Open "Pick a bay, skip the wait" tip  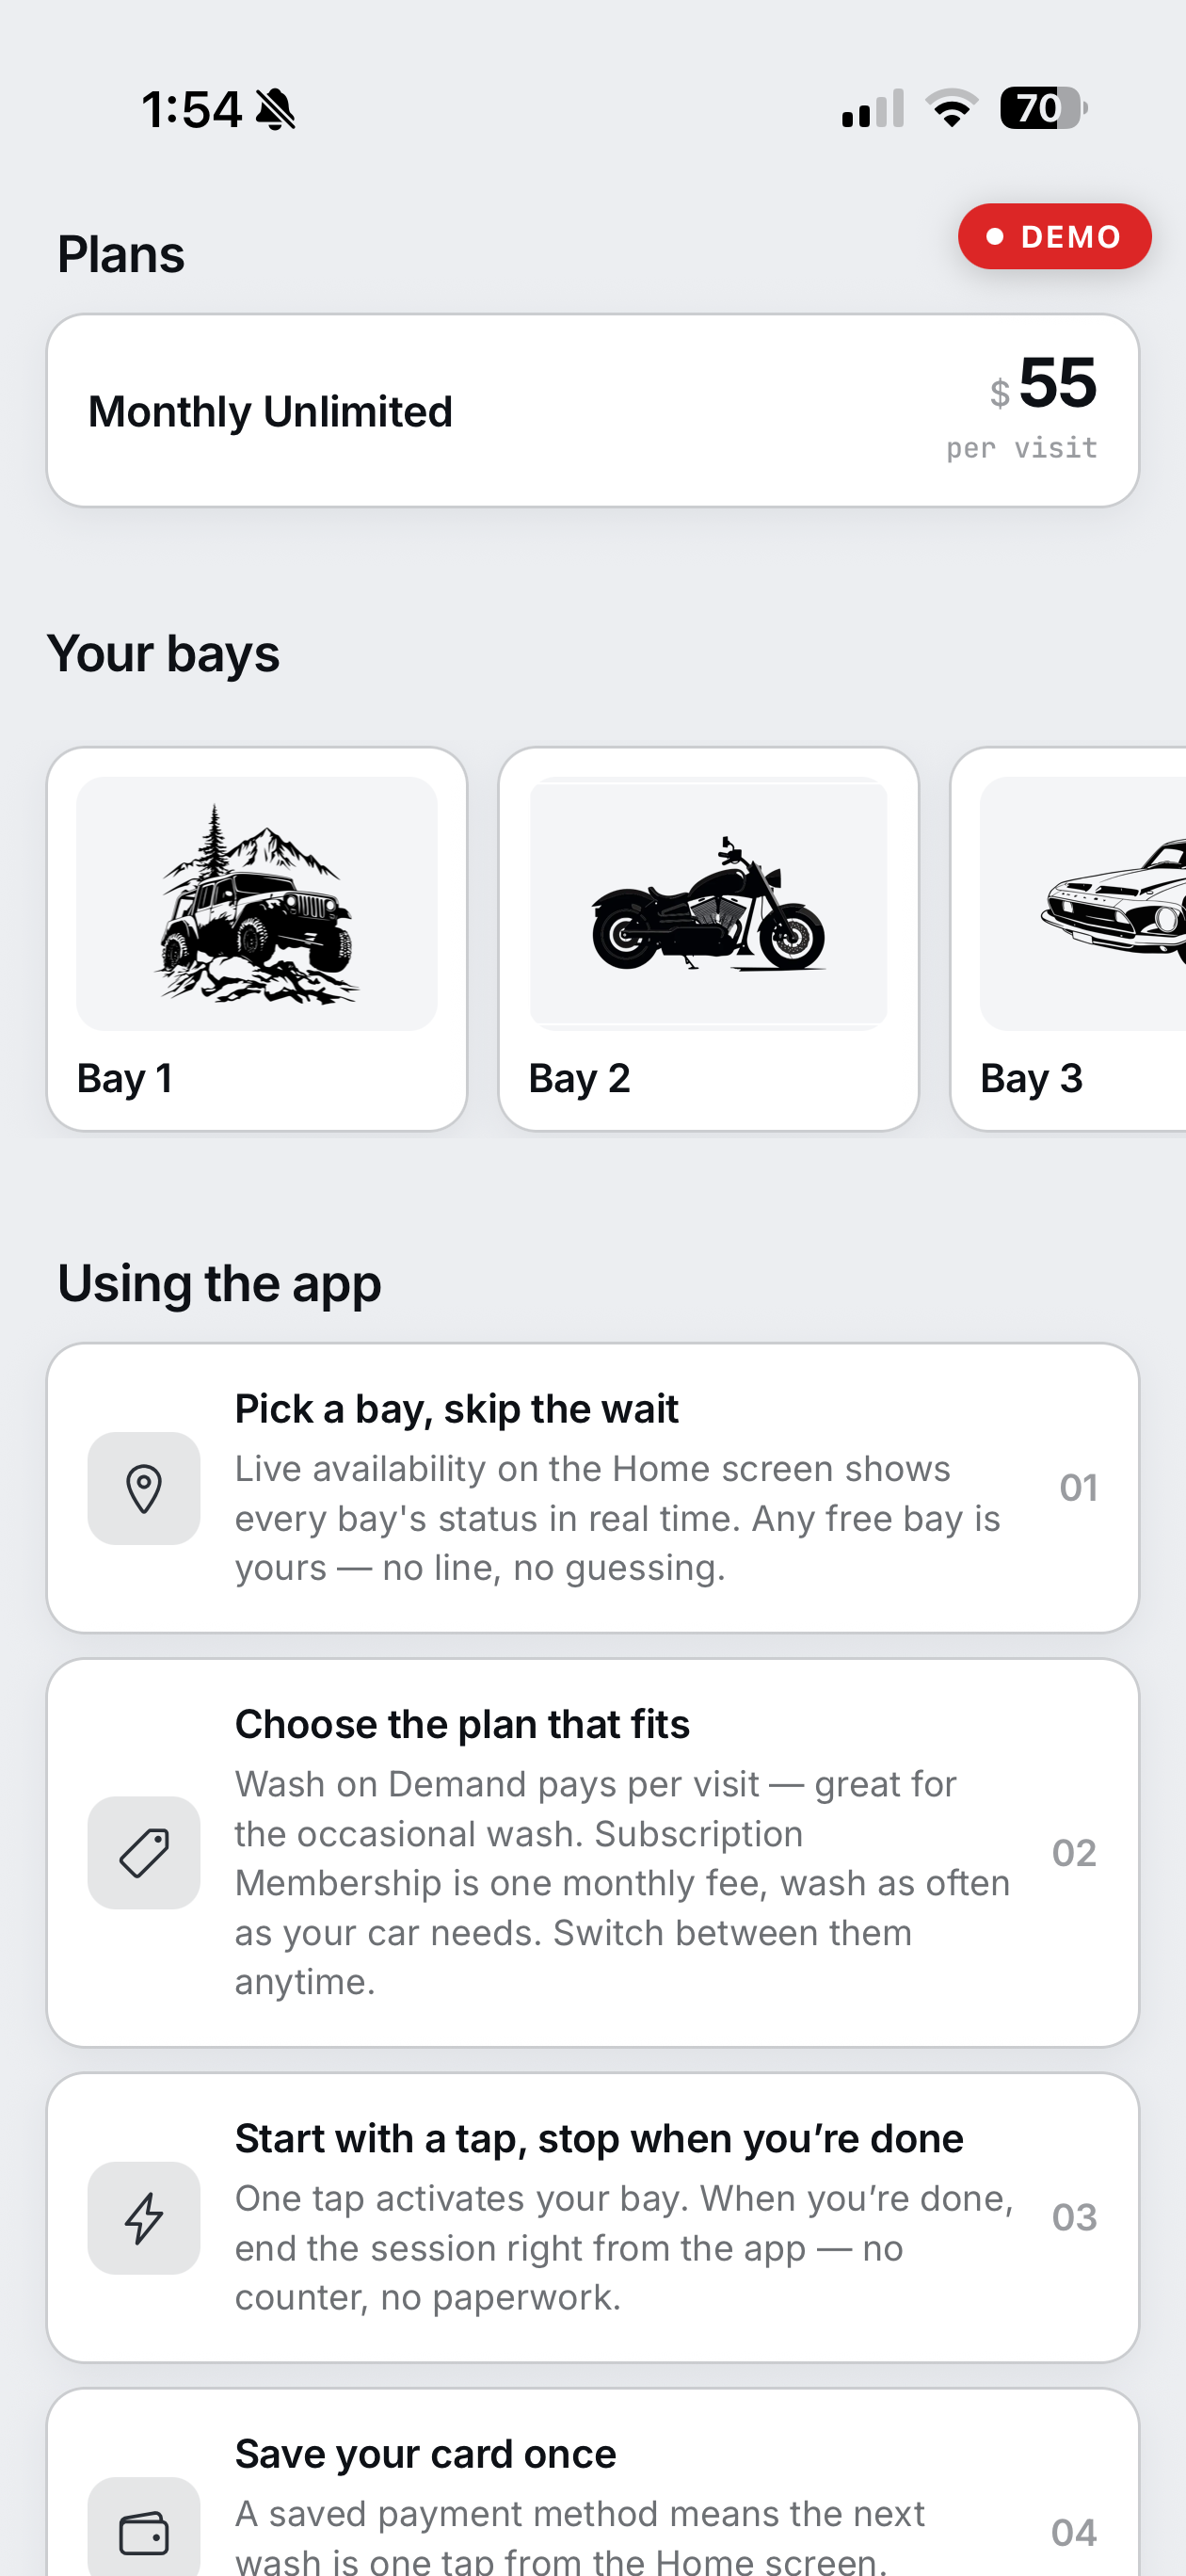(x=593, y=1488)
